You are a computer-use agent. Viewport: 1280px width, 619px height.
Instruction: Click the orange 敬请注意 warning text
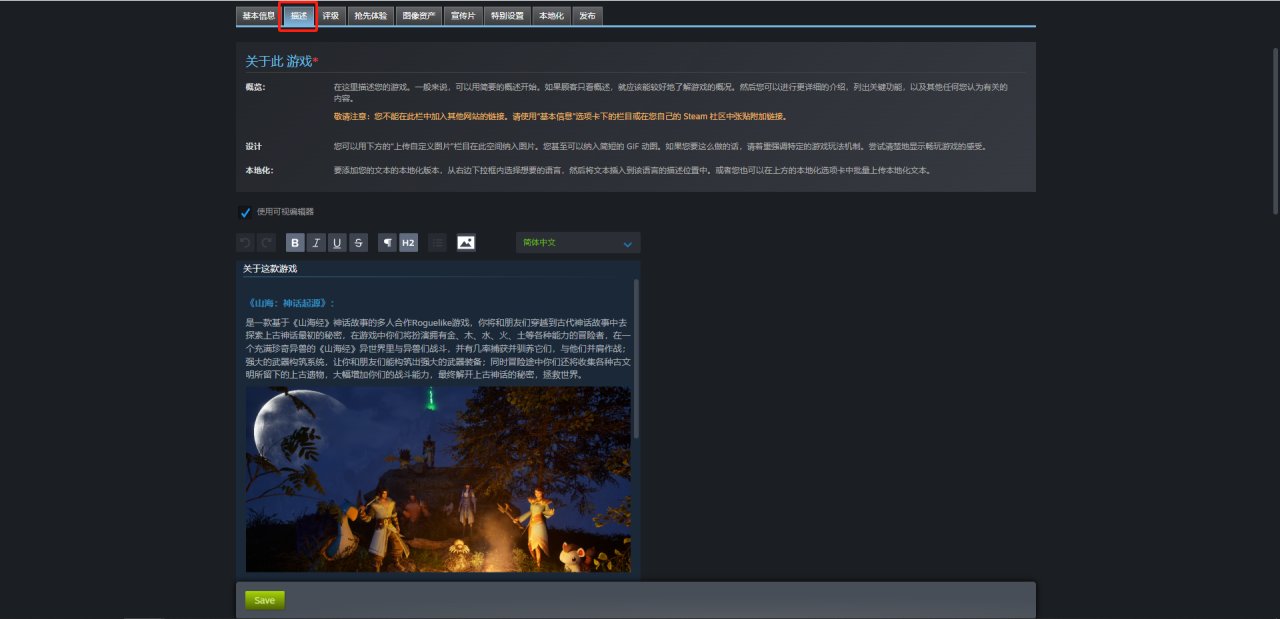tap(560, 117)
